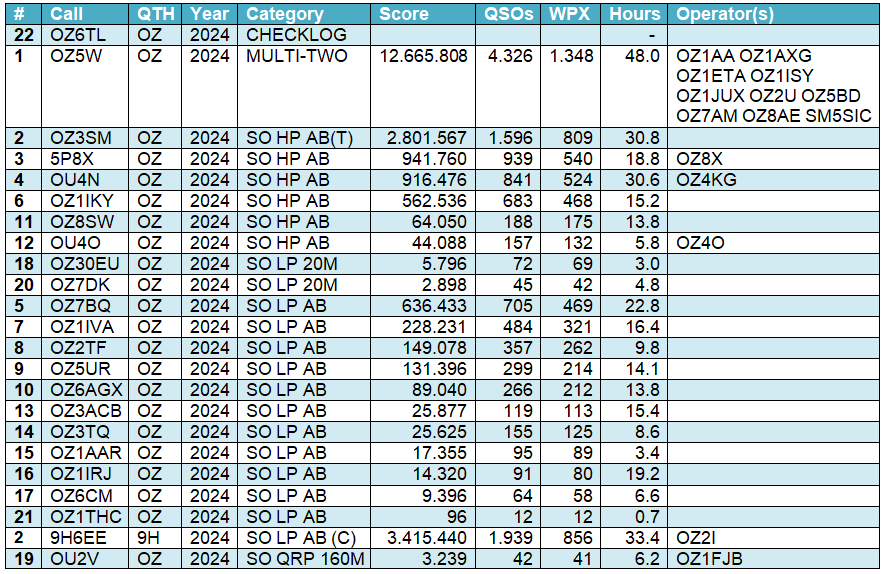
Task: Select the callsign OZ1THC
Action: point(86,516)
